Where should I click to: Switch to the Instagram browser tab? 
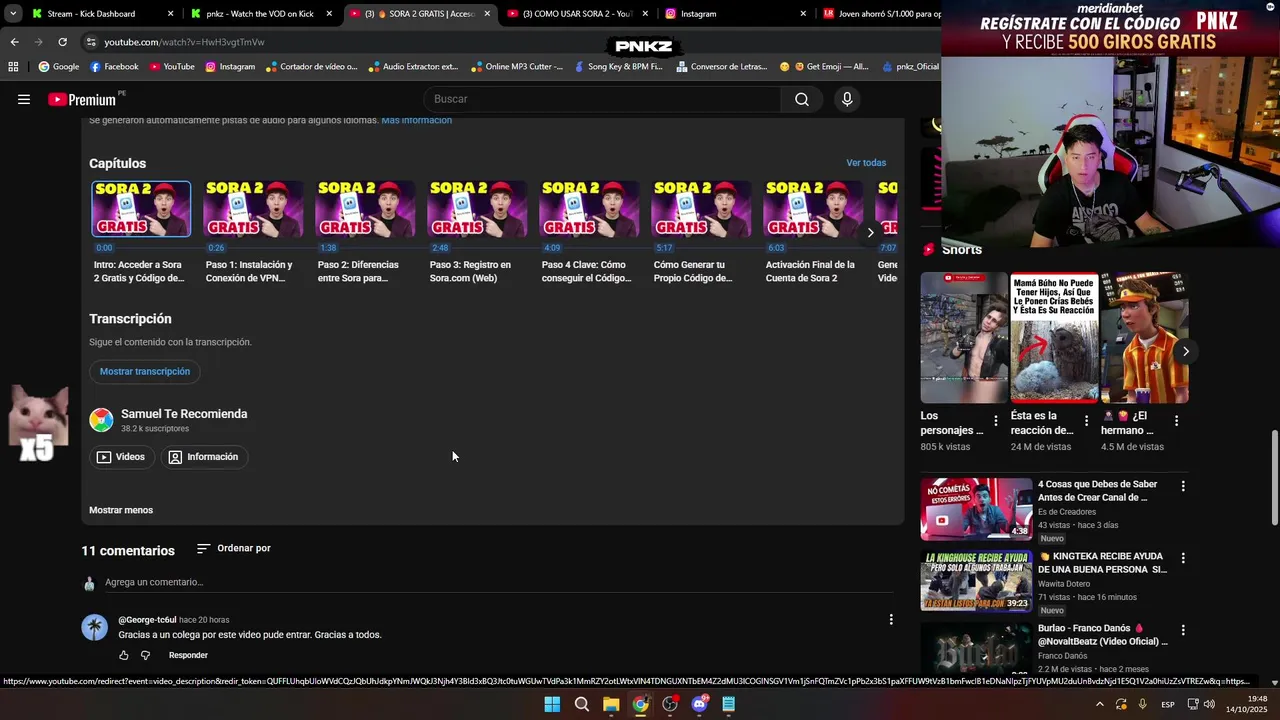click(x=735, y=14)
